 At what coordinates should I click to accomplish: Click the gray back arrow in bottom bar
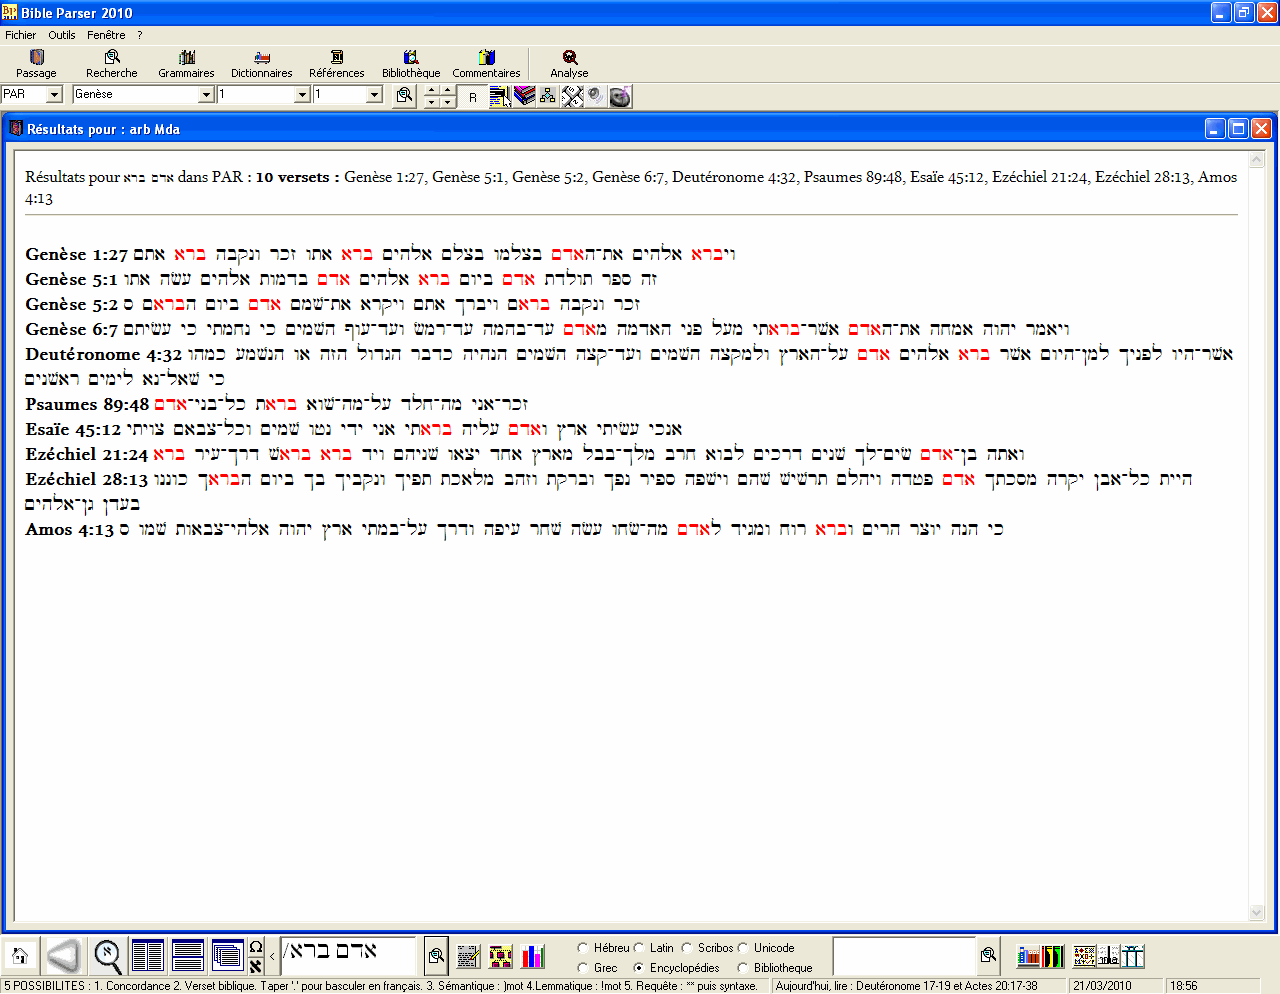(x=63, y=956)
